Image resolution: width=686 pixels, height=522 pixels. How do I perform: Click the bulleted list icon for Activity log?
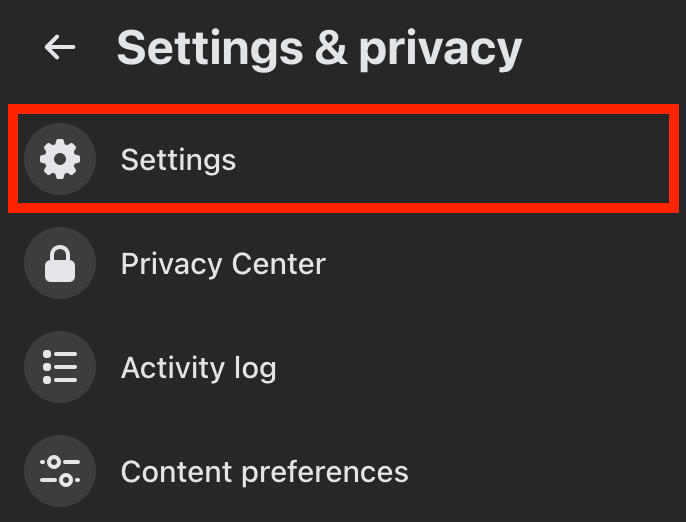pyautogui.click(x=60, y=367)
